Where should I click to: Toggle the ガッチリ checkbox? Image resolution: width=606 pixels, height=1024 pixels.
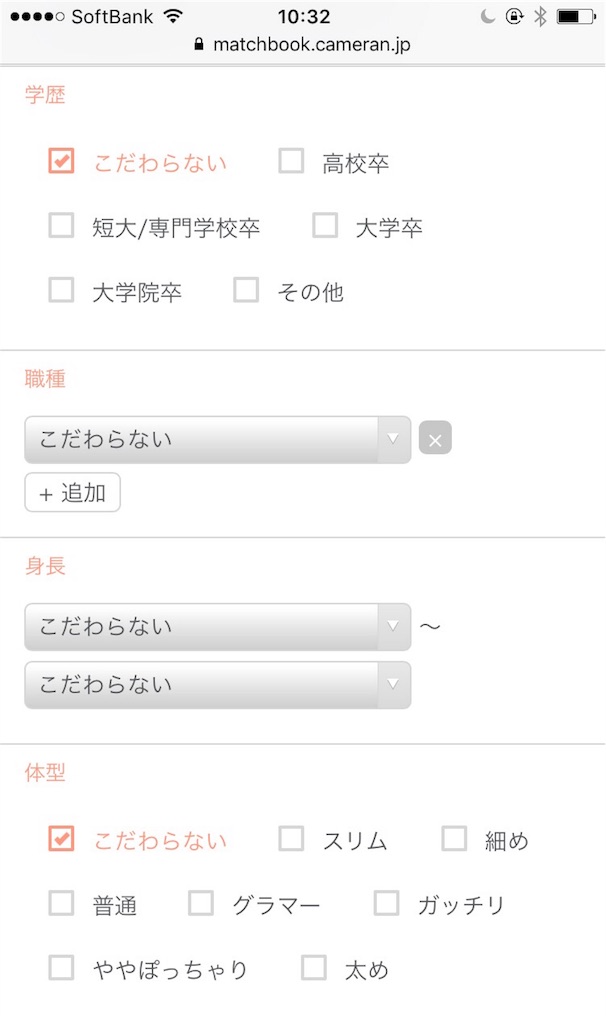[x=387, y=903]
